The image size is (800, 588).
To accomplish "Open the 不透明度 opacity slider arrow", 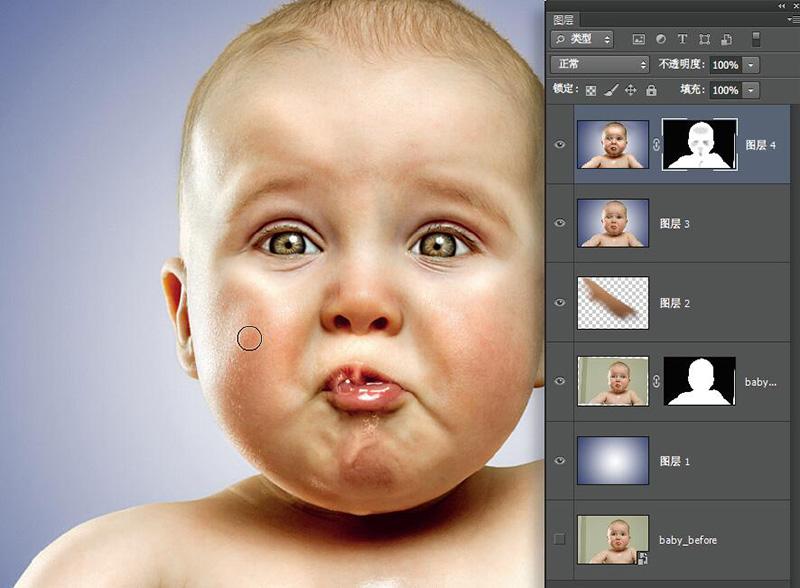I will [x=751, y=65].
